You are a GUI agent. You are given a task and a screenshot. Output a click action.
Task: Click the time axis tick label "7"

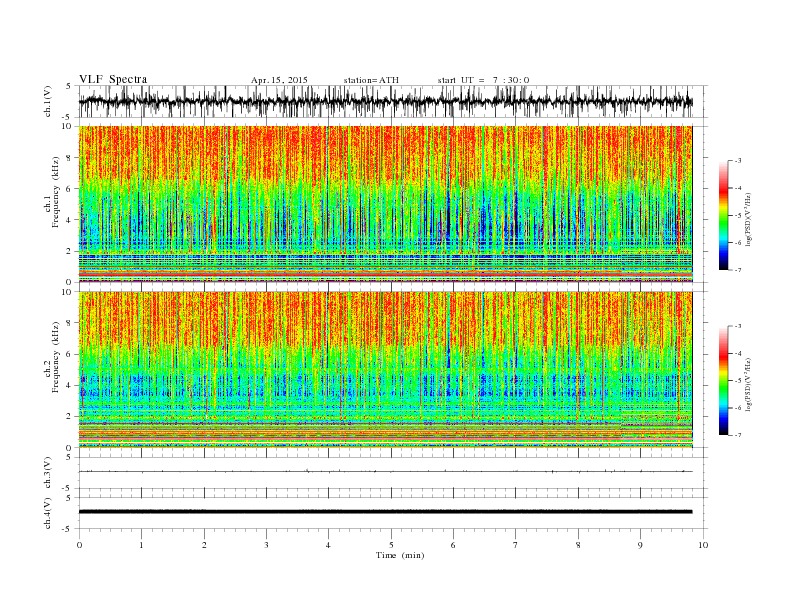pos(516,545)
